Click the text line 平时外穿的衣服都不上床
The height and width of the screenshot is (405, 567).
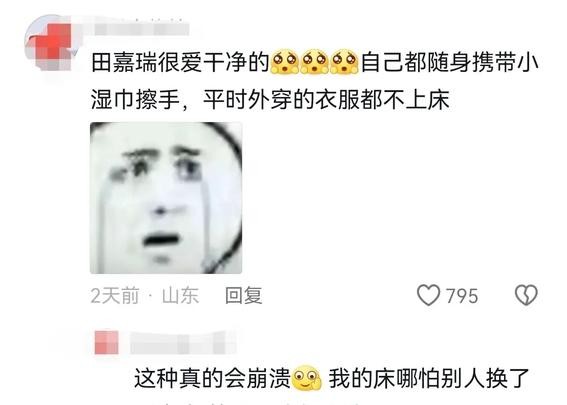(x=326, y=99)
